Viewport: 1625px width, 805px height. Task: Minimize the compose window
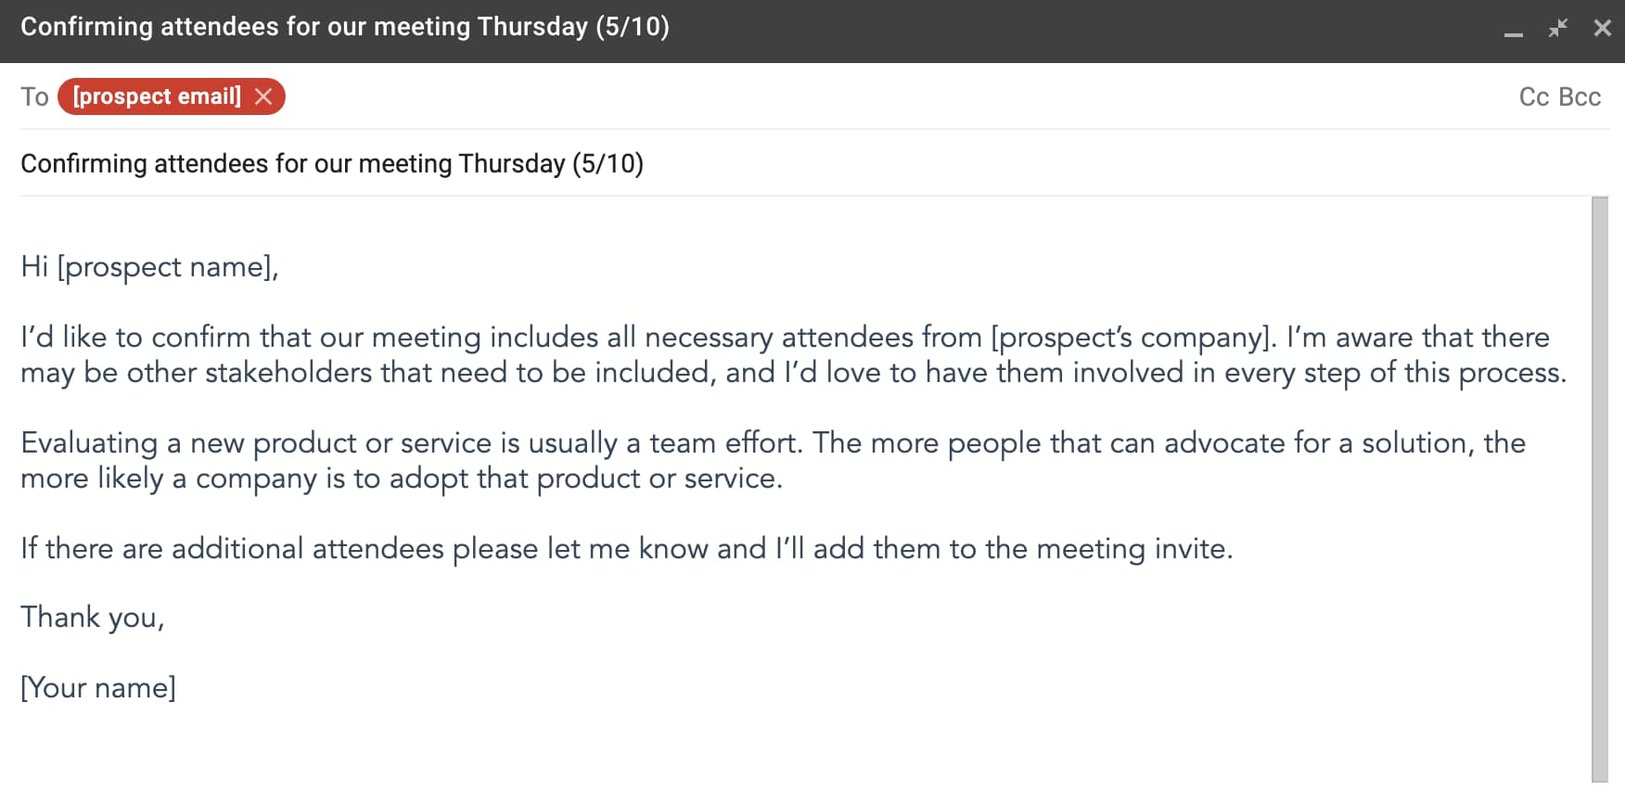1513,29
